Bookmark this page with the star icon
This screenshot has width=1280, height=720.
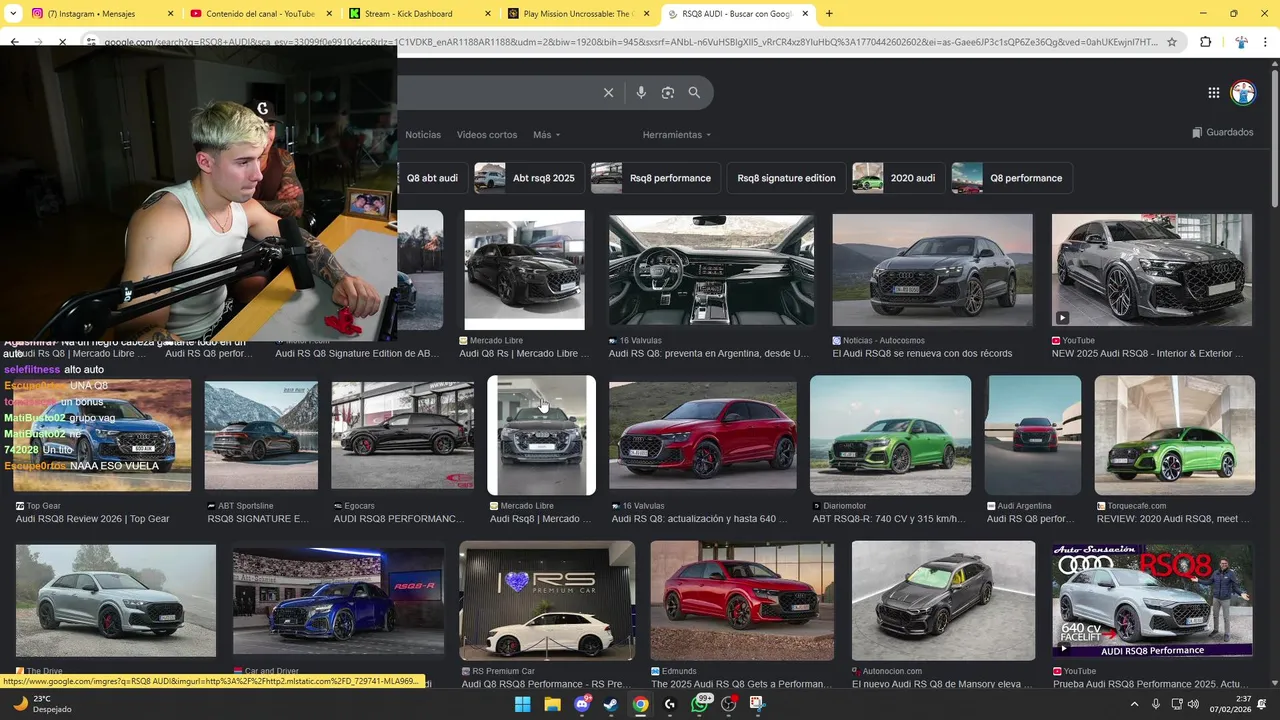1172,42
